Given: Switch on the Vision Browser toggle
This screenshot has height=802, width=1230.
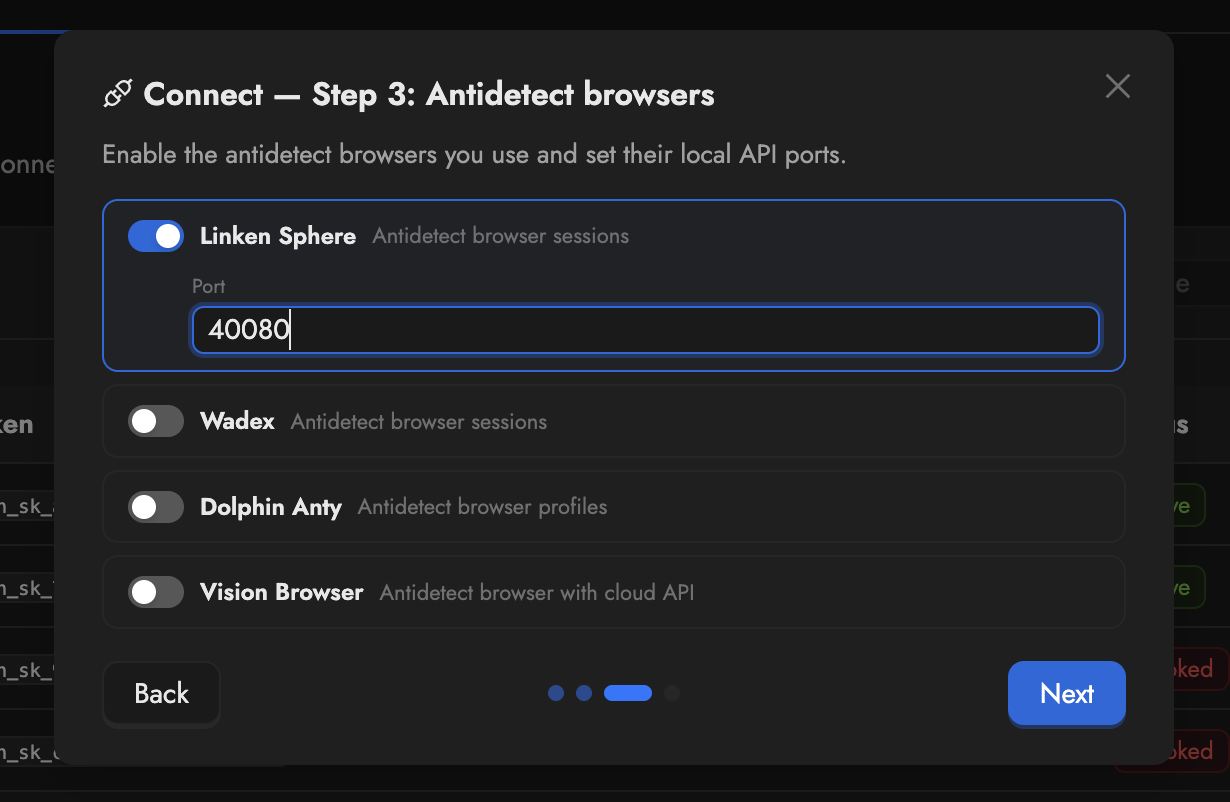Looking at the screenshot, I should [156, 592].
